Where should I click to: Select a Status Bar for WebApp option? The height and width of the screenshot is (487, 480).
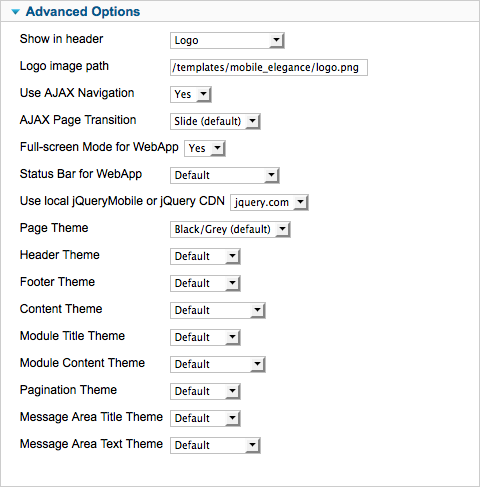click(225, 175)
